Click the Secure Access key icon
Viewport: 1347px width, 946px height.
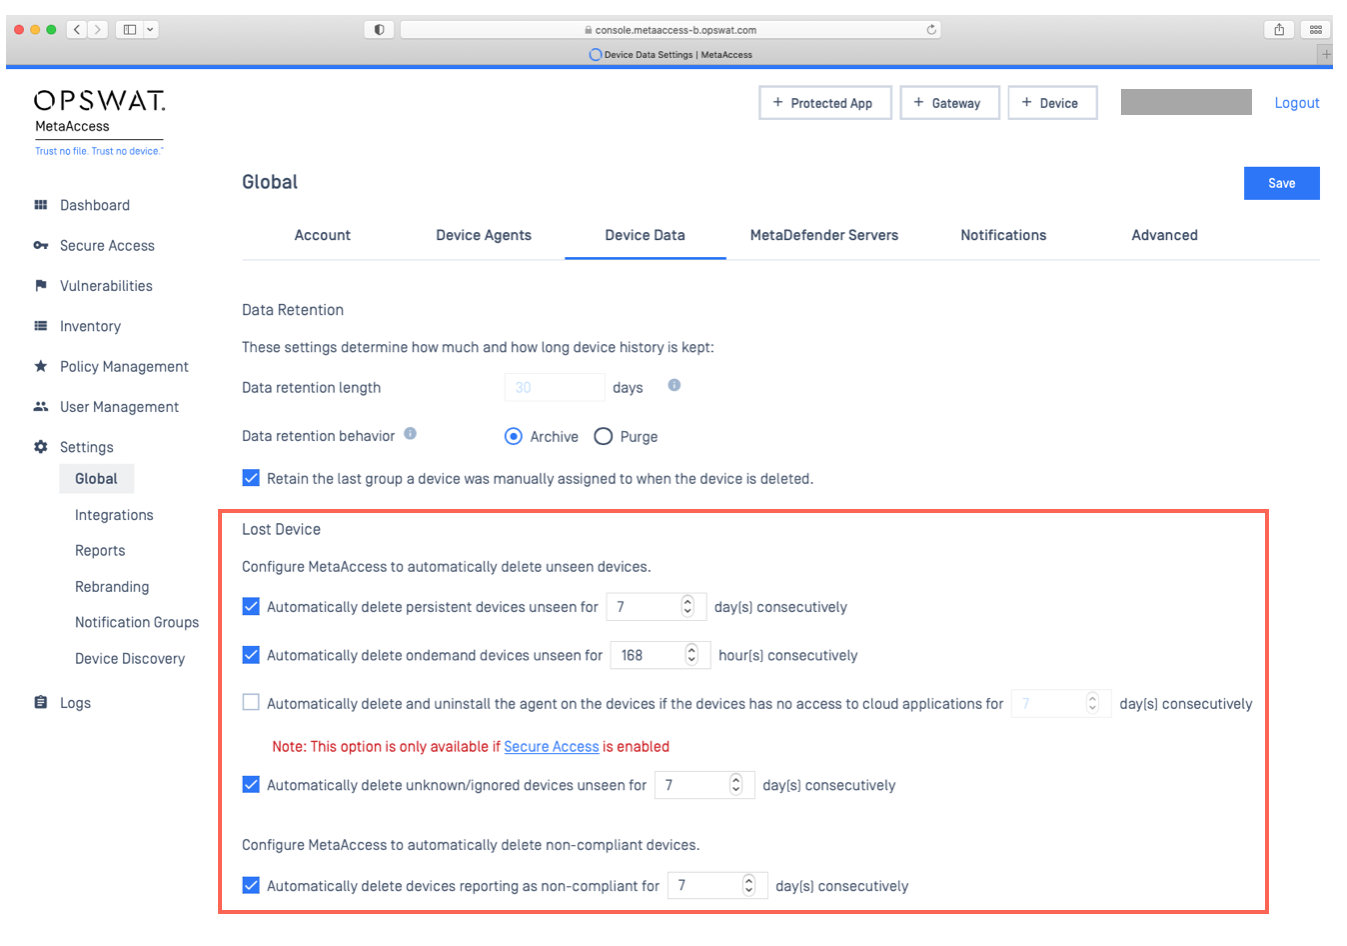pos(41,245)
